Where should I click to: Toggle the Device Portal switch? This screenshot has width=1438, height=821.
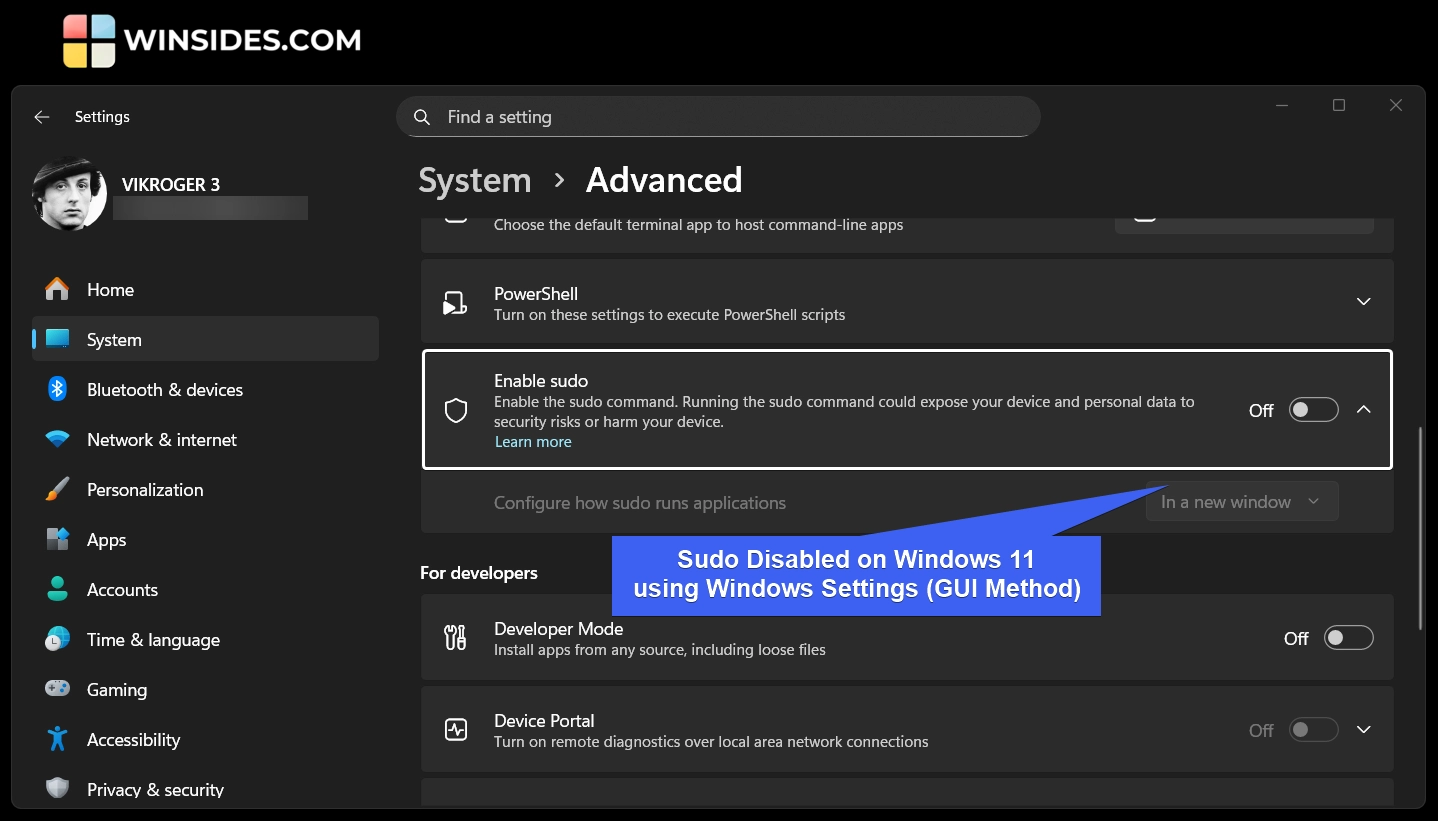[1313, 730]
